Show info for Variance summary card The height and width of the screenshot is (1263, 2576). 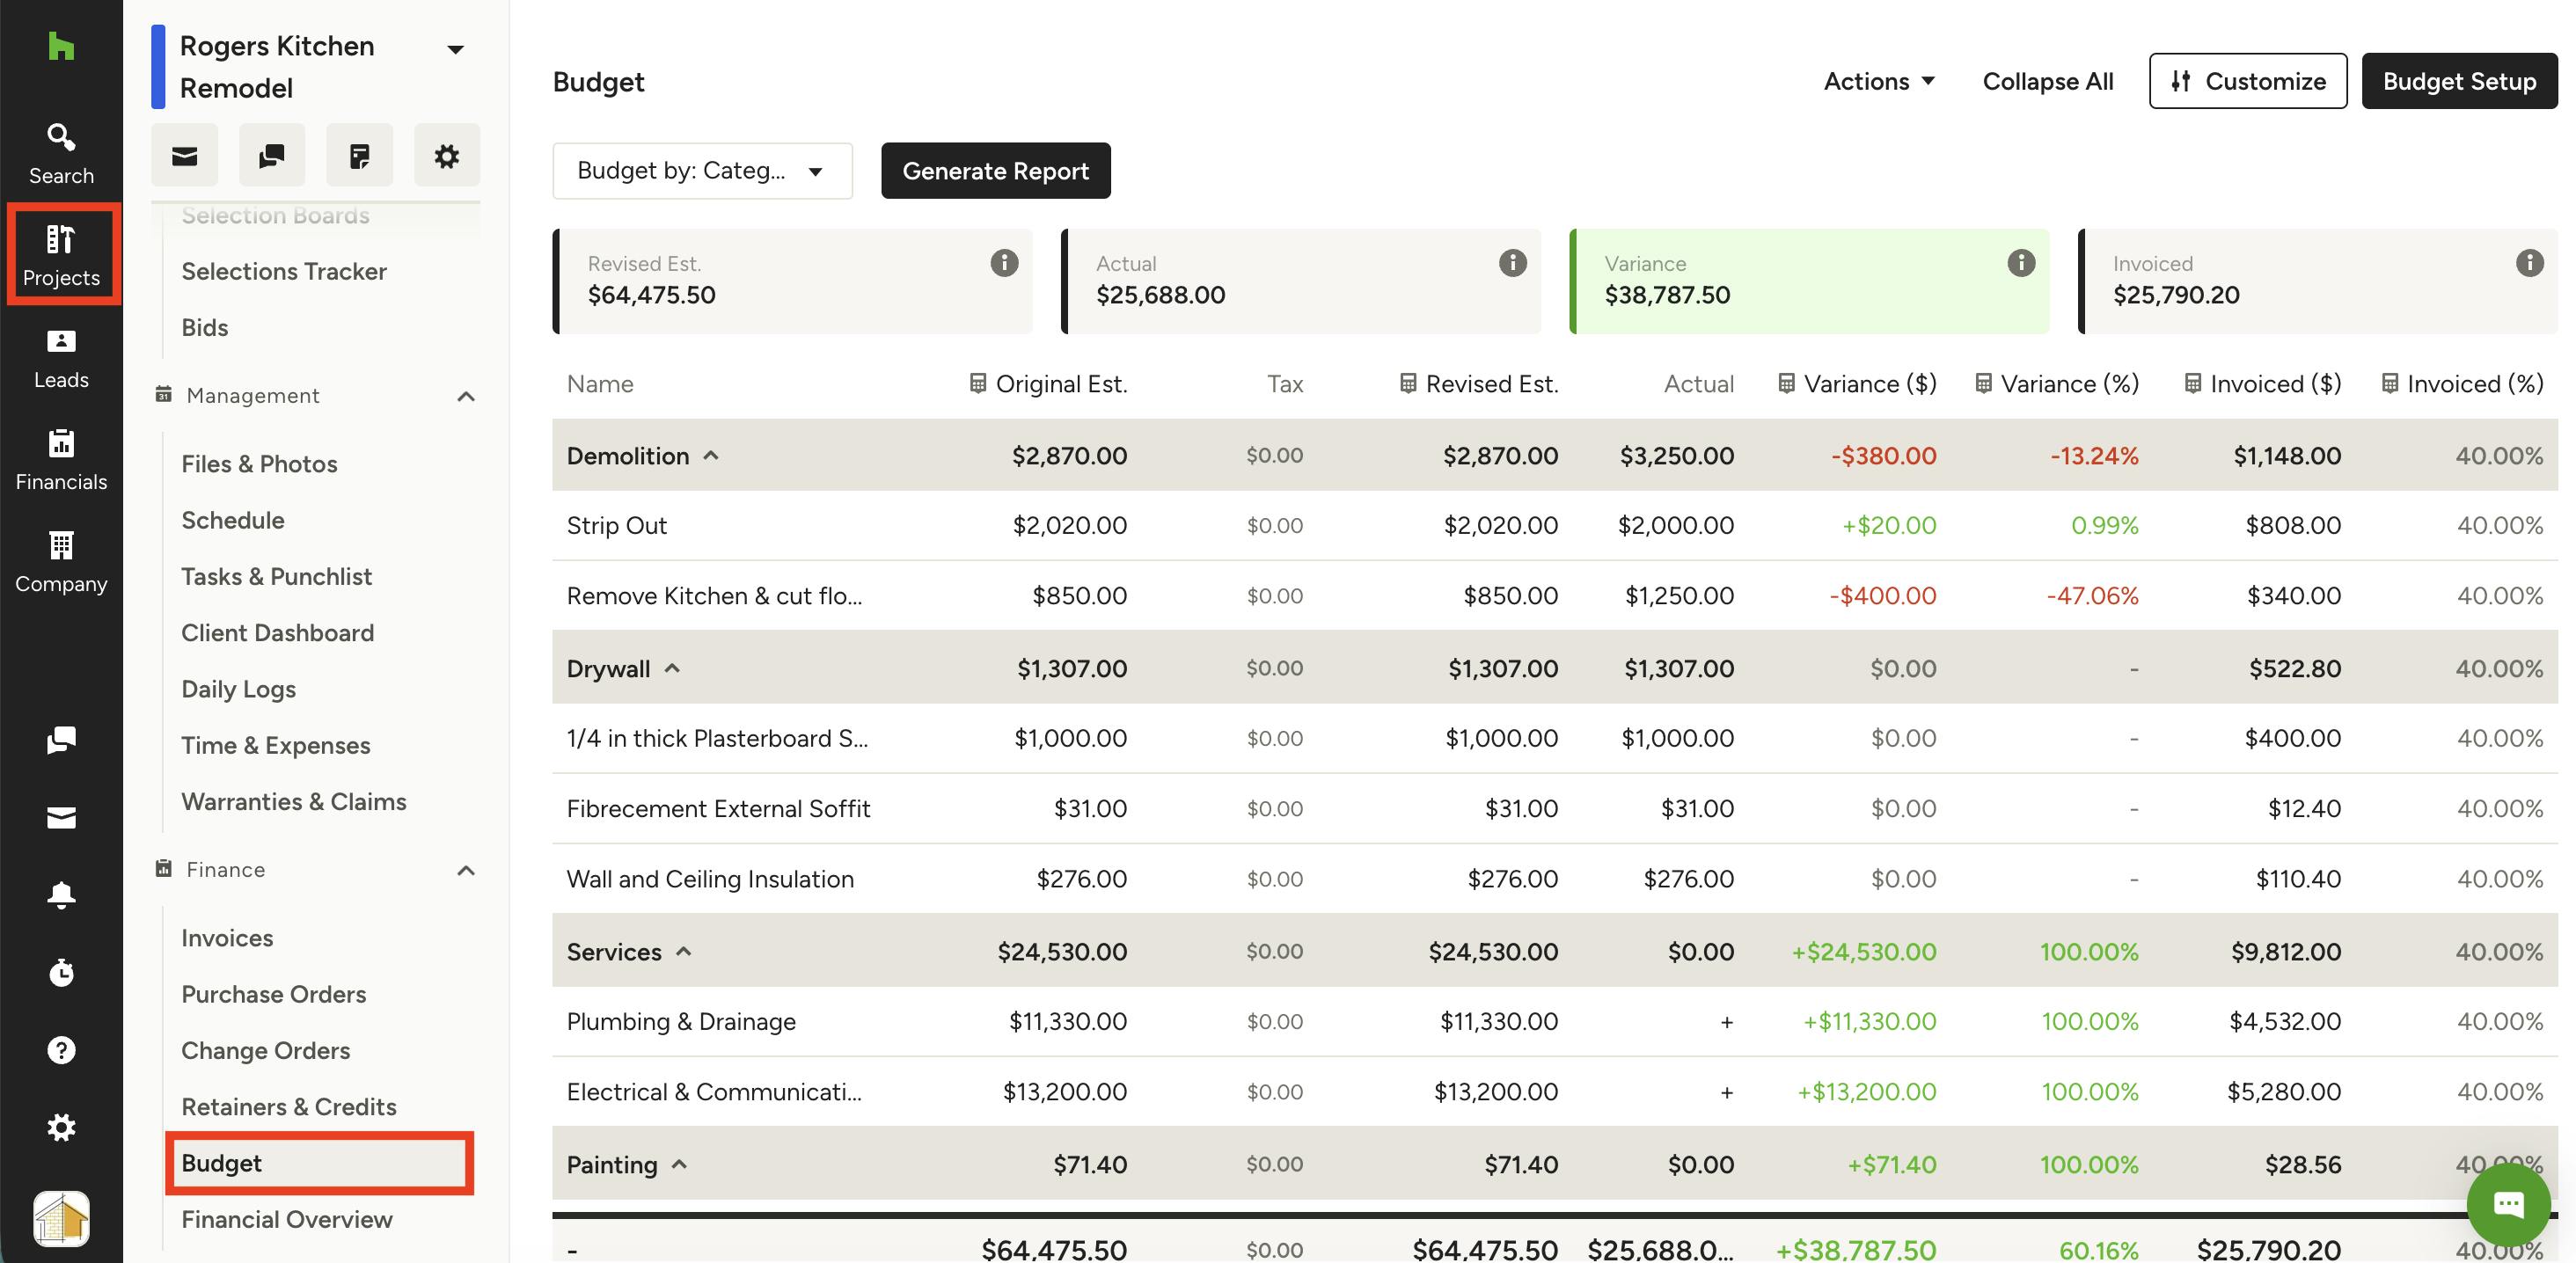click(2020, 263)
